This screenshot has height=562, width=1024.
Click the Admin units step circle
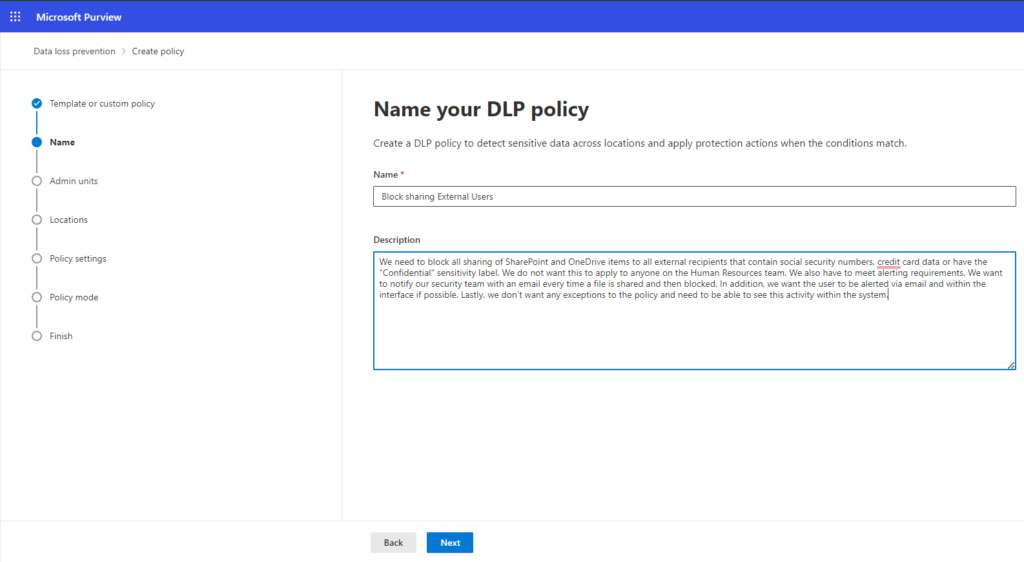[37, 181]
